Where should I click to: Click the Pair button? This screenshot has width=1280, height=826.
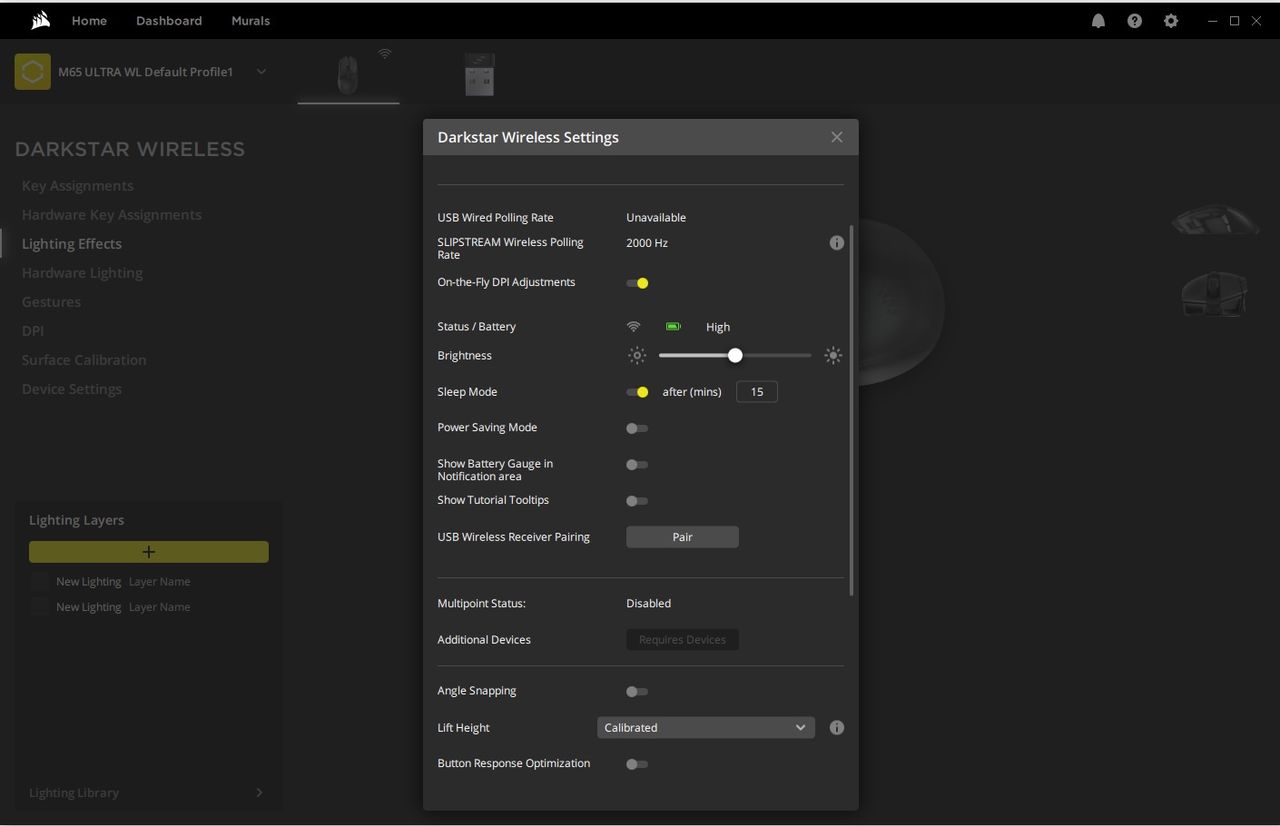683,537
